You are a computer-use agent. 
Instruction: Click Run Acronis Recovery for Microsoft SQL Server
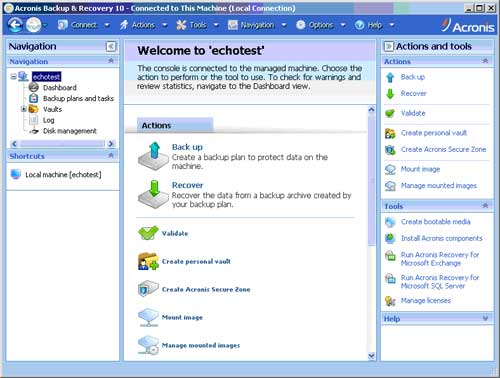[x=440, y=282]
